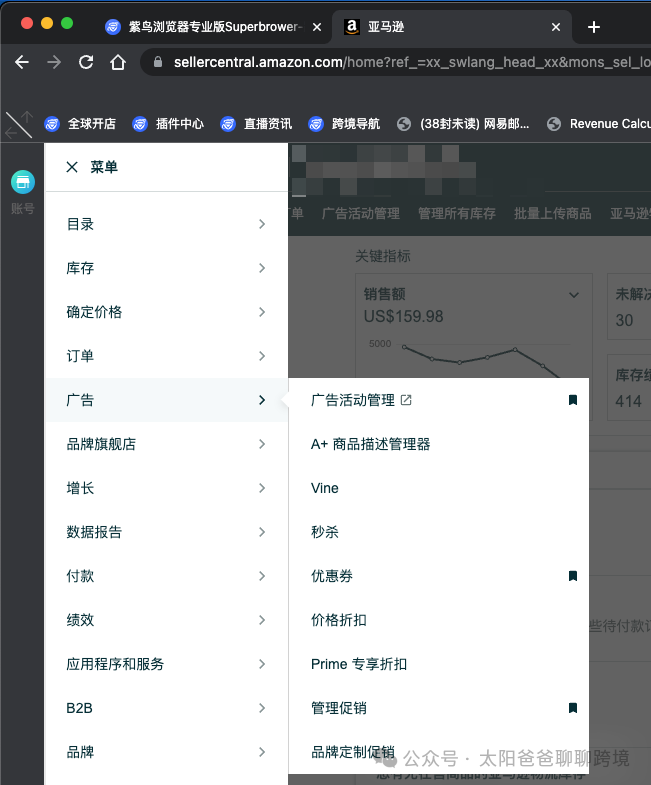Click 批量上传商品 in top navigation bar
The image size is (651, 785).
tap(552, 214)
